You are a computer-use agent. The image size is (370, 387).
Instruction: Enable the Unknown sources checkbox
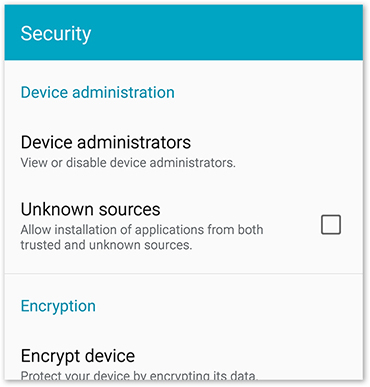pyautogui.click(x=331, y=225)
